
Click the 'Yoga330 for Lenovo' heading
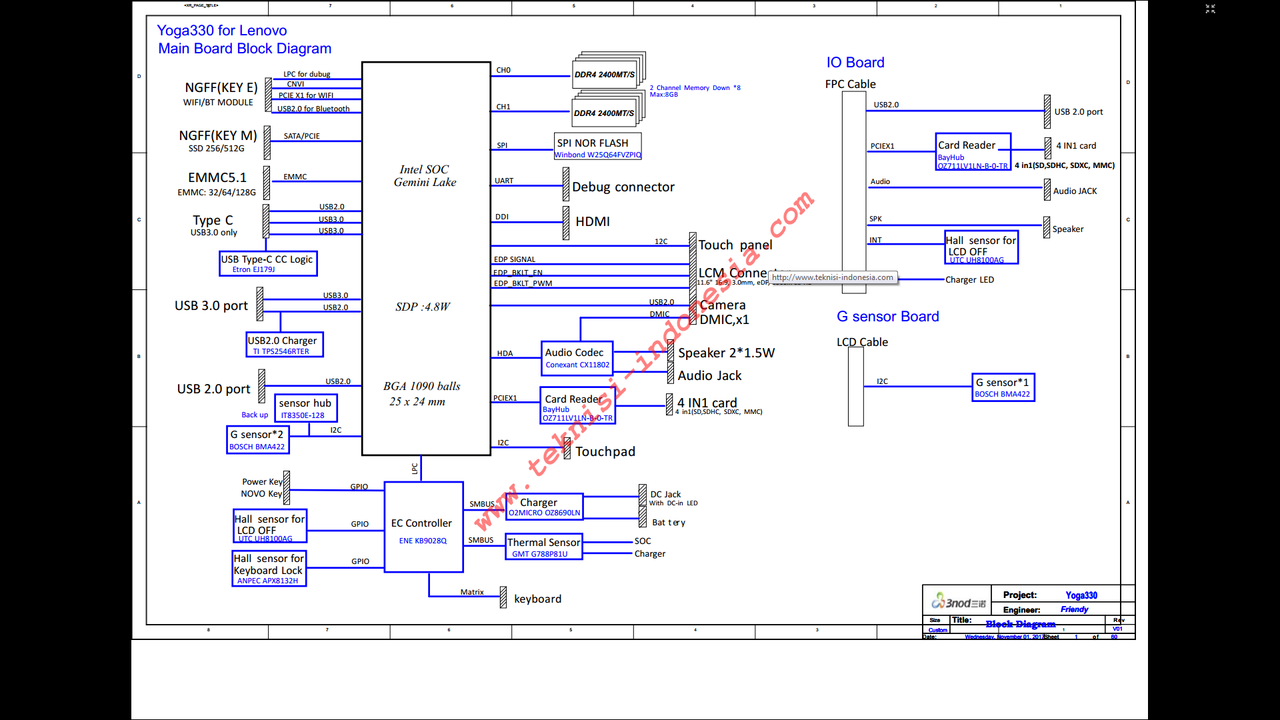[x=222, y=31]
